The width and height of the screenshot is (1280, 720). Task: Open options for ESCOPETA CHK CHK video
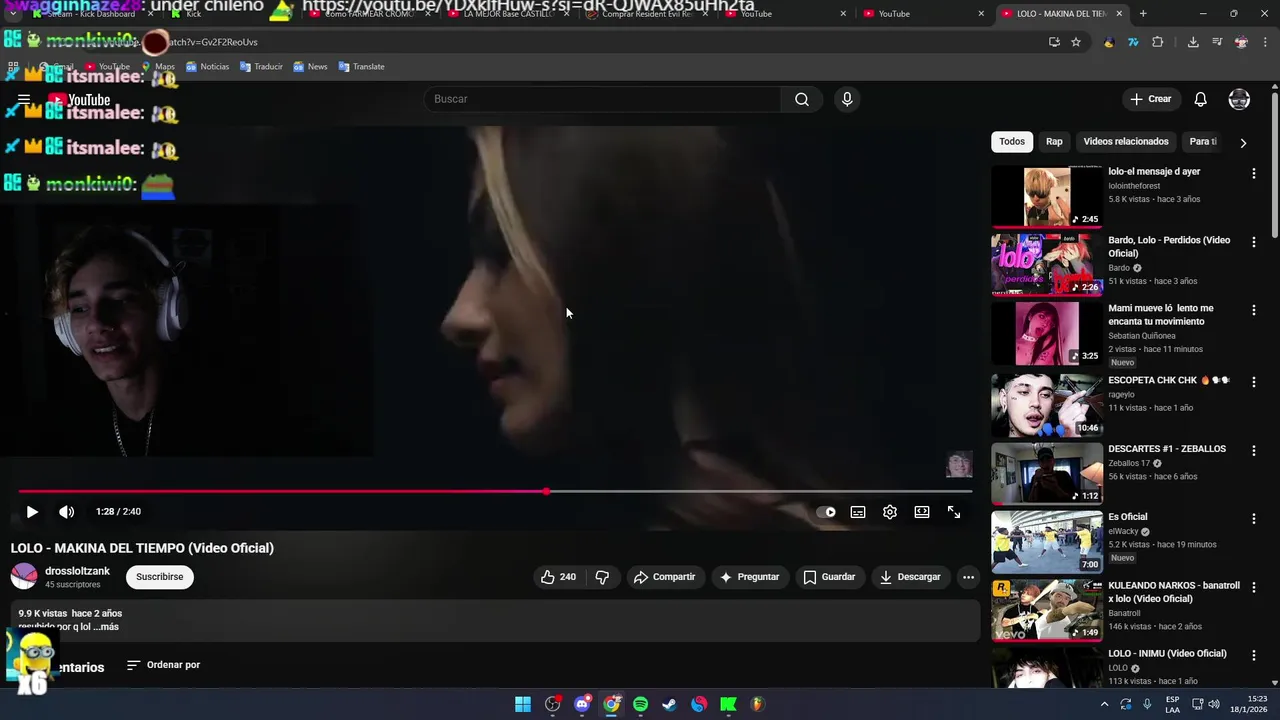point(1253,382)
